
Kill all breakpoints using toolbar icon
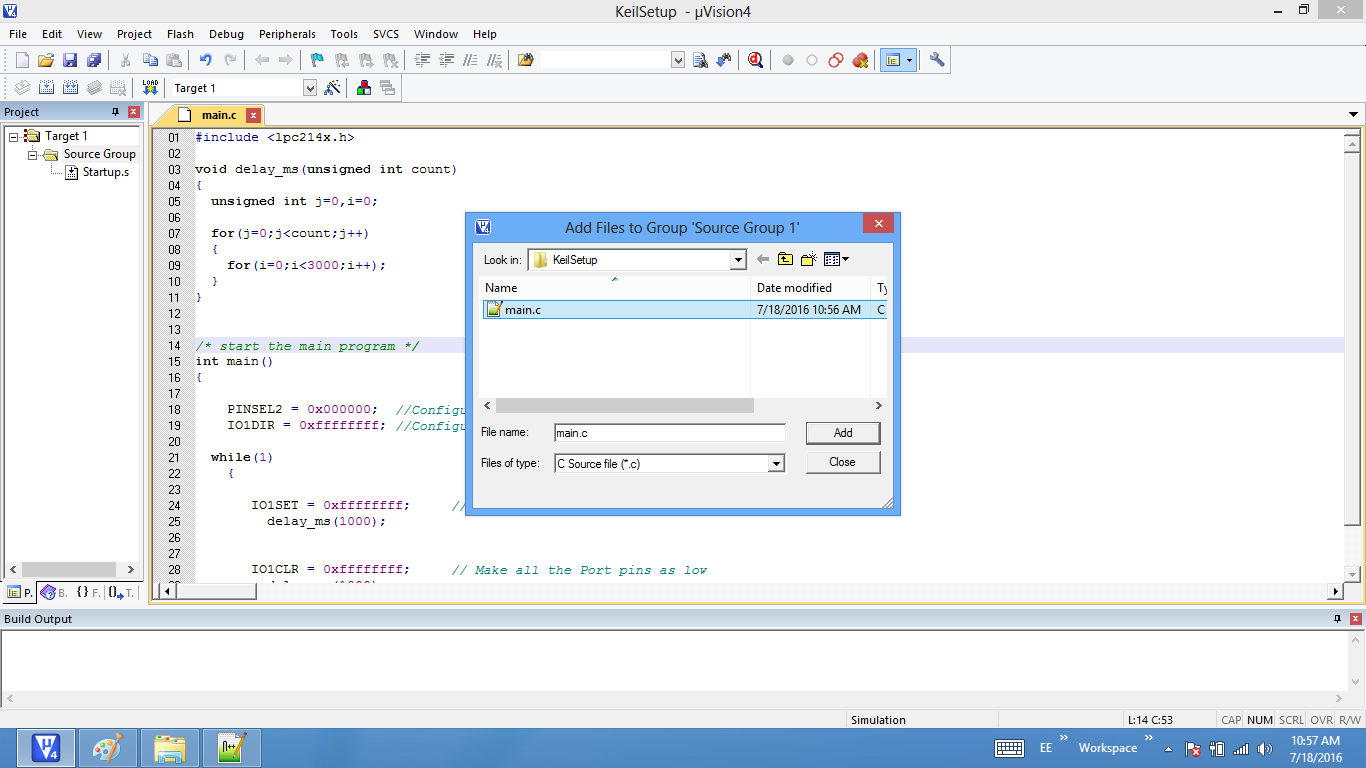(860, 60)
